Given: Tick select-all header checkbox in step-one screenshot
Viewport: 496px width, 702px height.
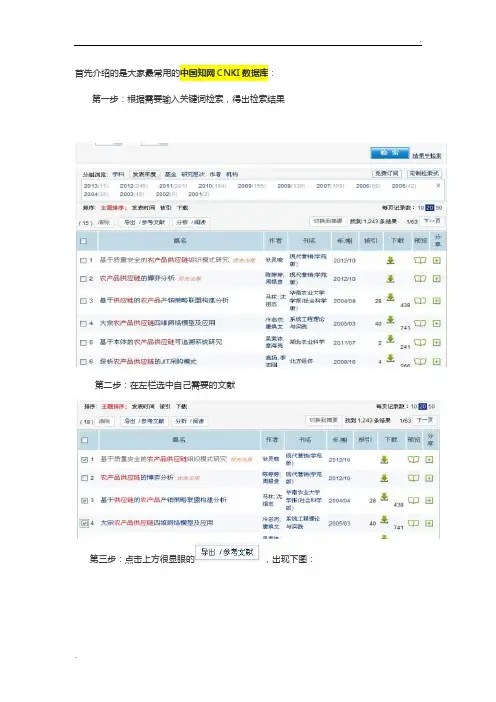Looking at the screenshot, I should click(x=83, y=241).
